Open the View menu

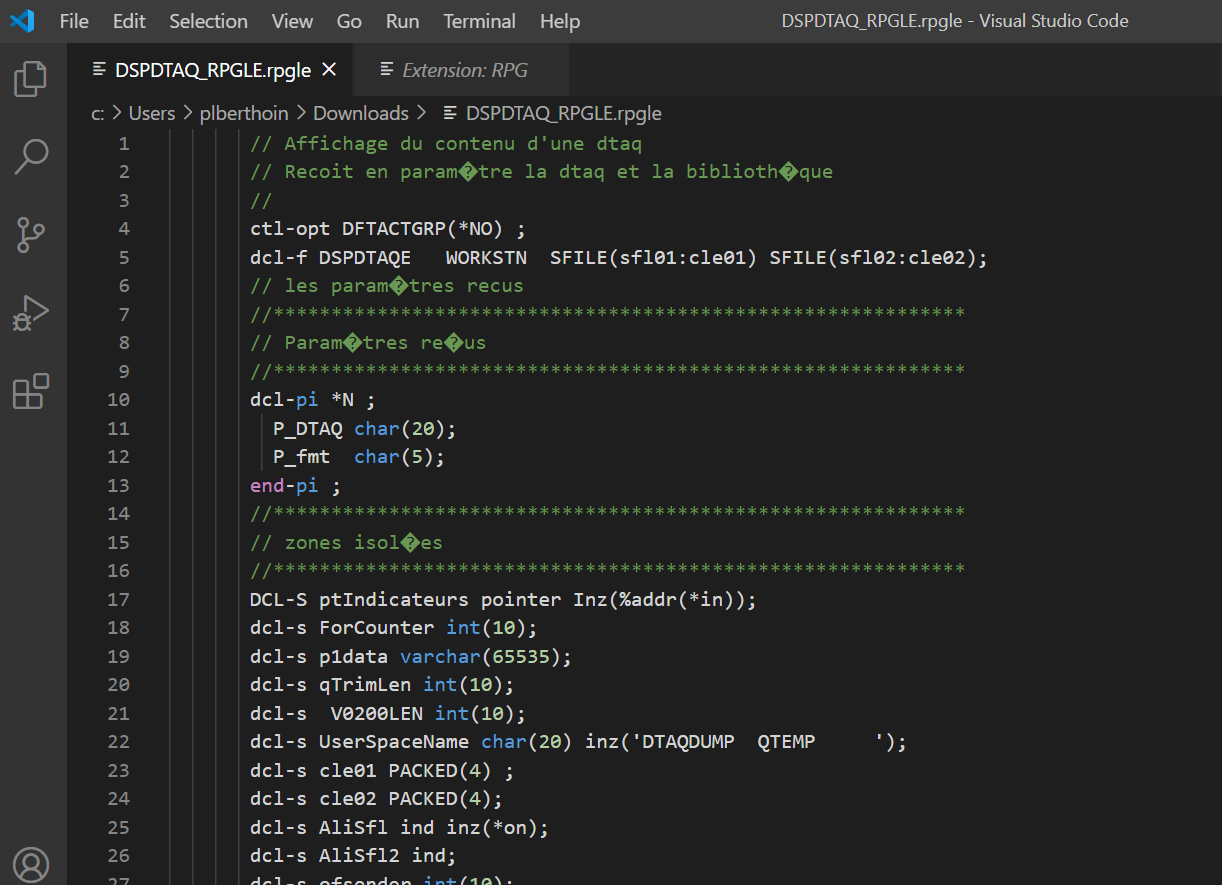(292, 21)
